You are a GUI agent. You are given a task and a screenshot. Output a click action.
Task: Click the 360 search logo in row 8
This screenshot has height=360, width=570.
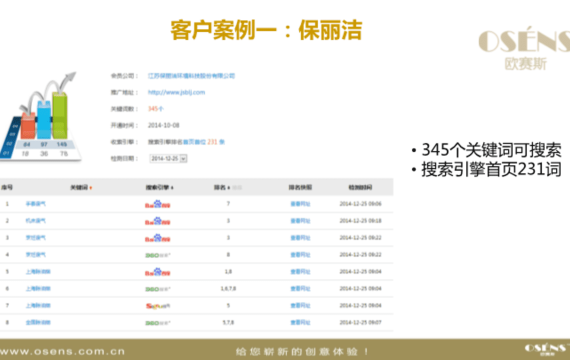[x=158, y=323]
